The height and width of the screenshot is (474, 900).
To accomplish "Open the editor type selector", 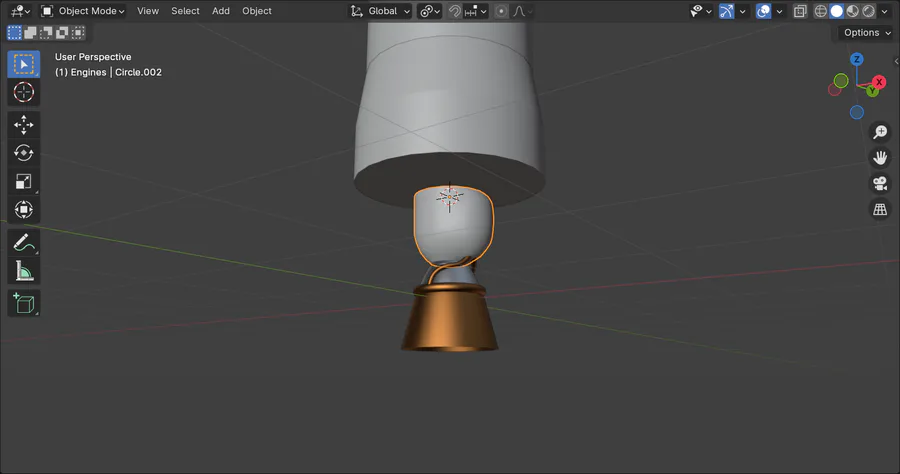I will (x=20, y=11).
